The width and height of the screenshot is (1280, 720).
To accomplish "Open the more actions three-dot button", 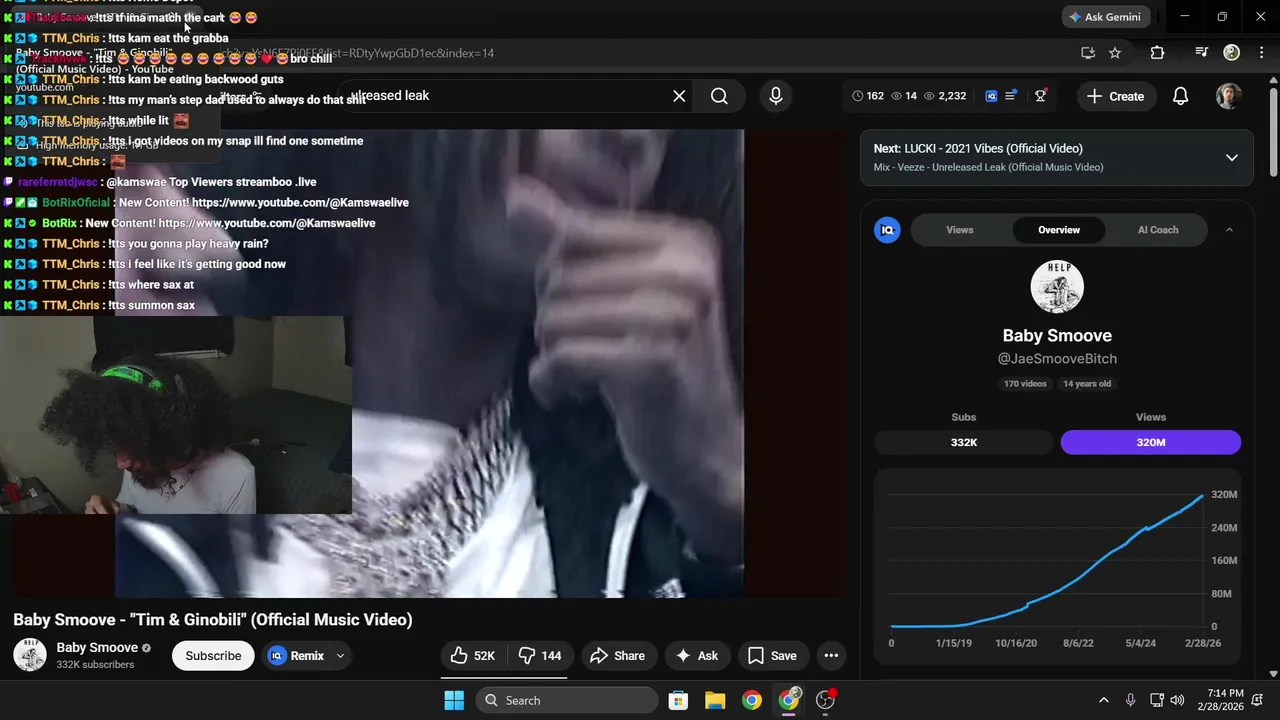I will pos(831,656).
